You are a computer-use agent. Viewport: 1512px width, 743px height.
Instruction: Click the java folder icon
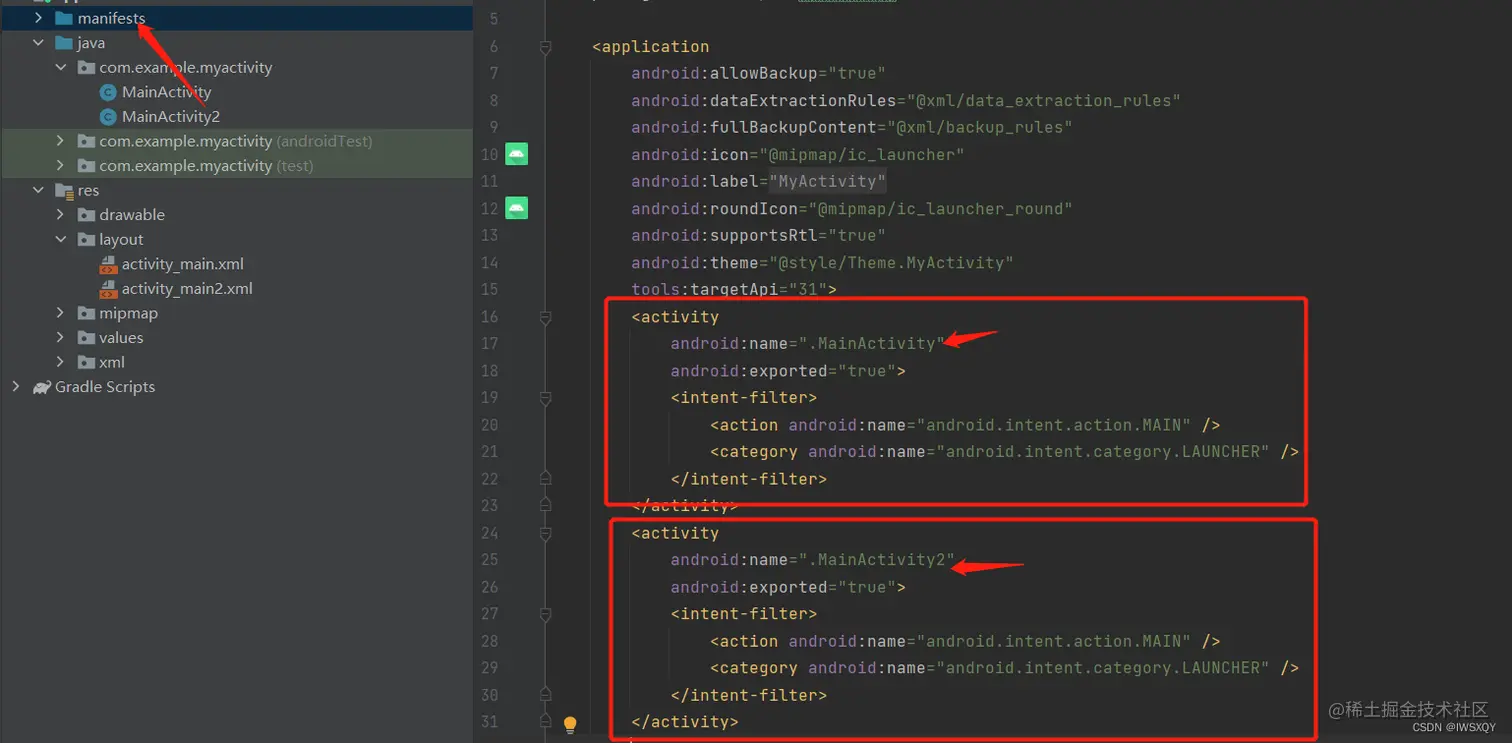point(64,43)
